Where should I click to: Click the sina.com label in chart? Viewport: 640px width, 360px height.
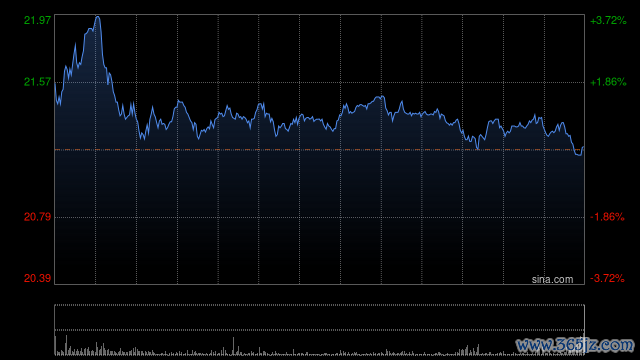coord(552,280)
